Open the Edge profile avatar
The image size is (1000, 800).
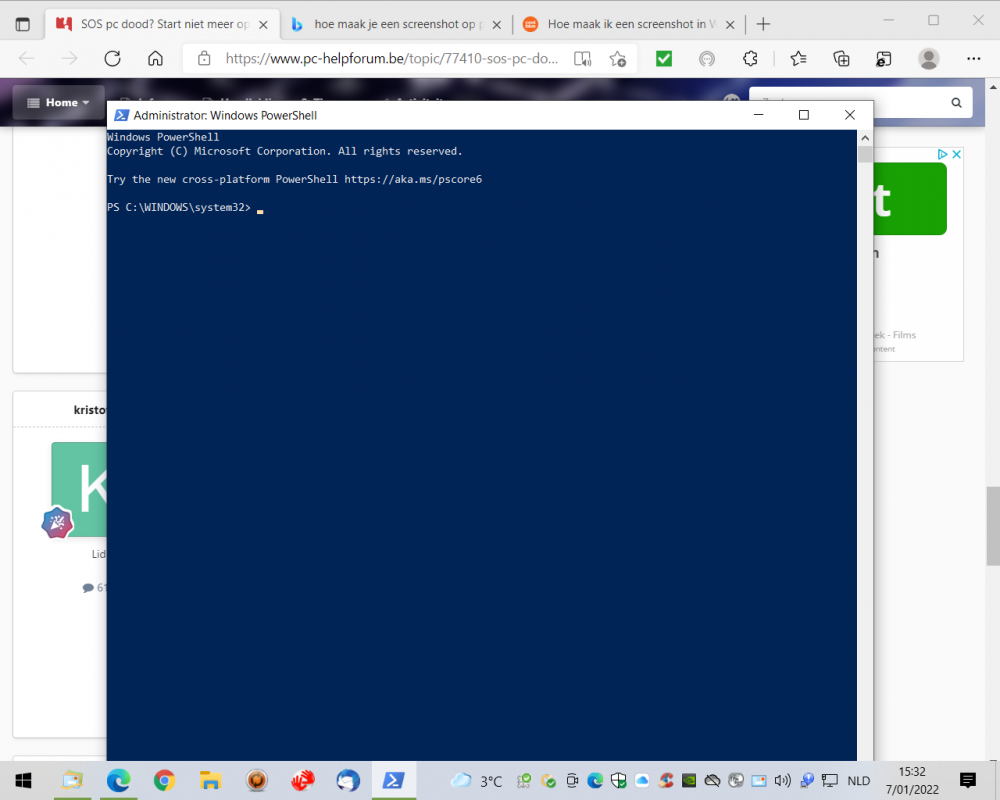[x=929, y=59]
